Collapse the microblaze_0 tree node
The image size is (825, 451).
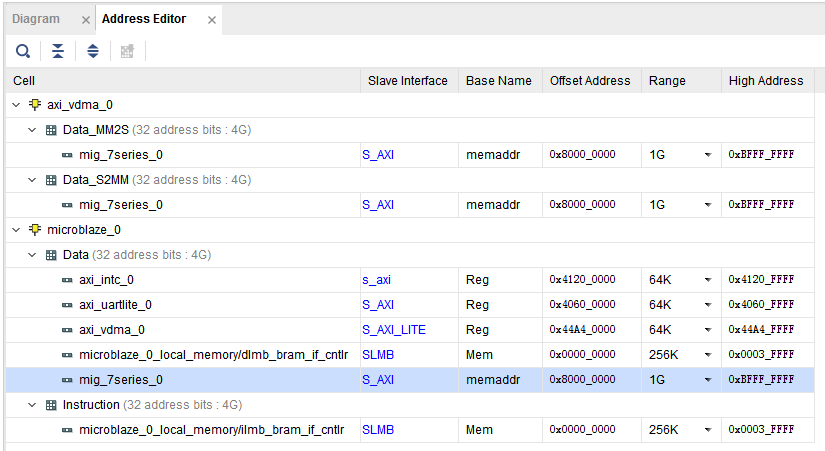pyautogui.click(x=17, y=230)
